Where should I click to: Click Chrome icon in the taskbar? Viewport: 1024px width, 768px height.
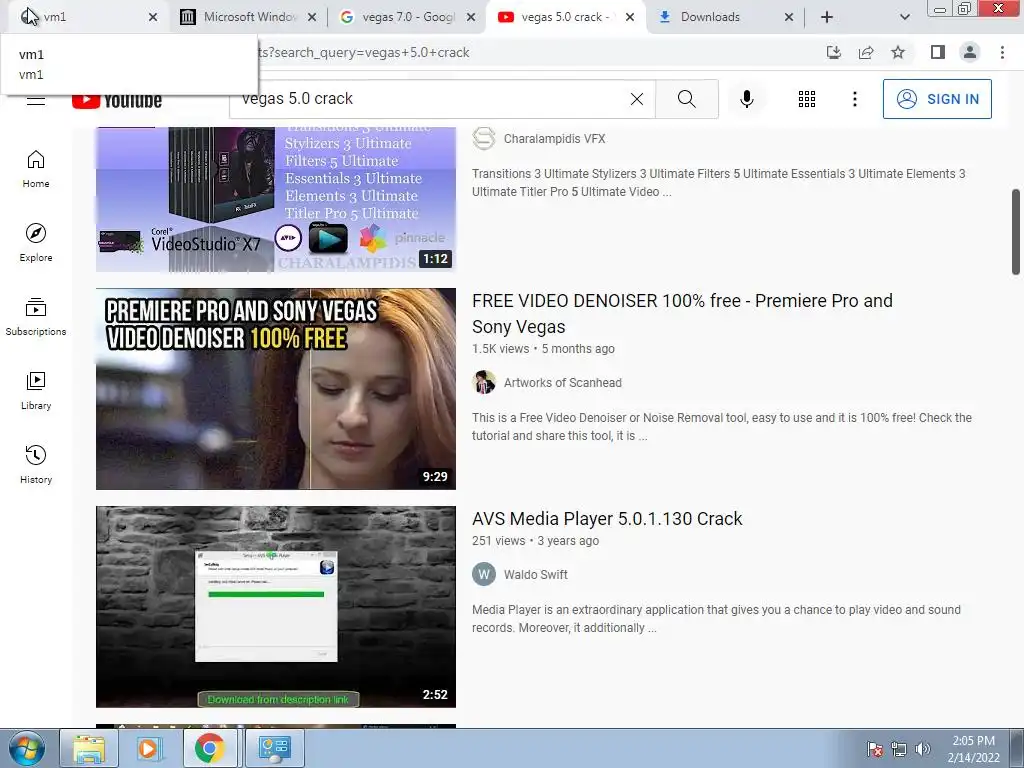(x=209, y=748)
